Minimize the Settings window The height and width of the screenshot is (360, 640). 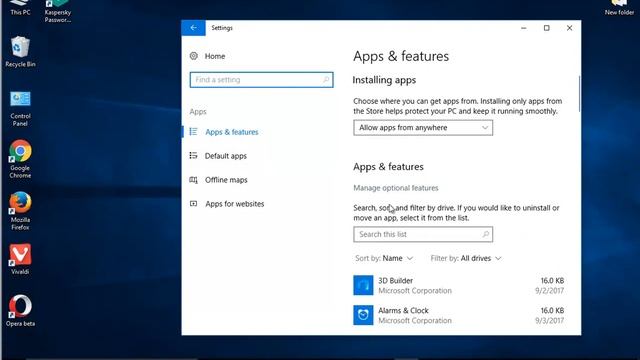[524, 28]
